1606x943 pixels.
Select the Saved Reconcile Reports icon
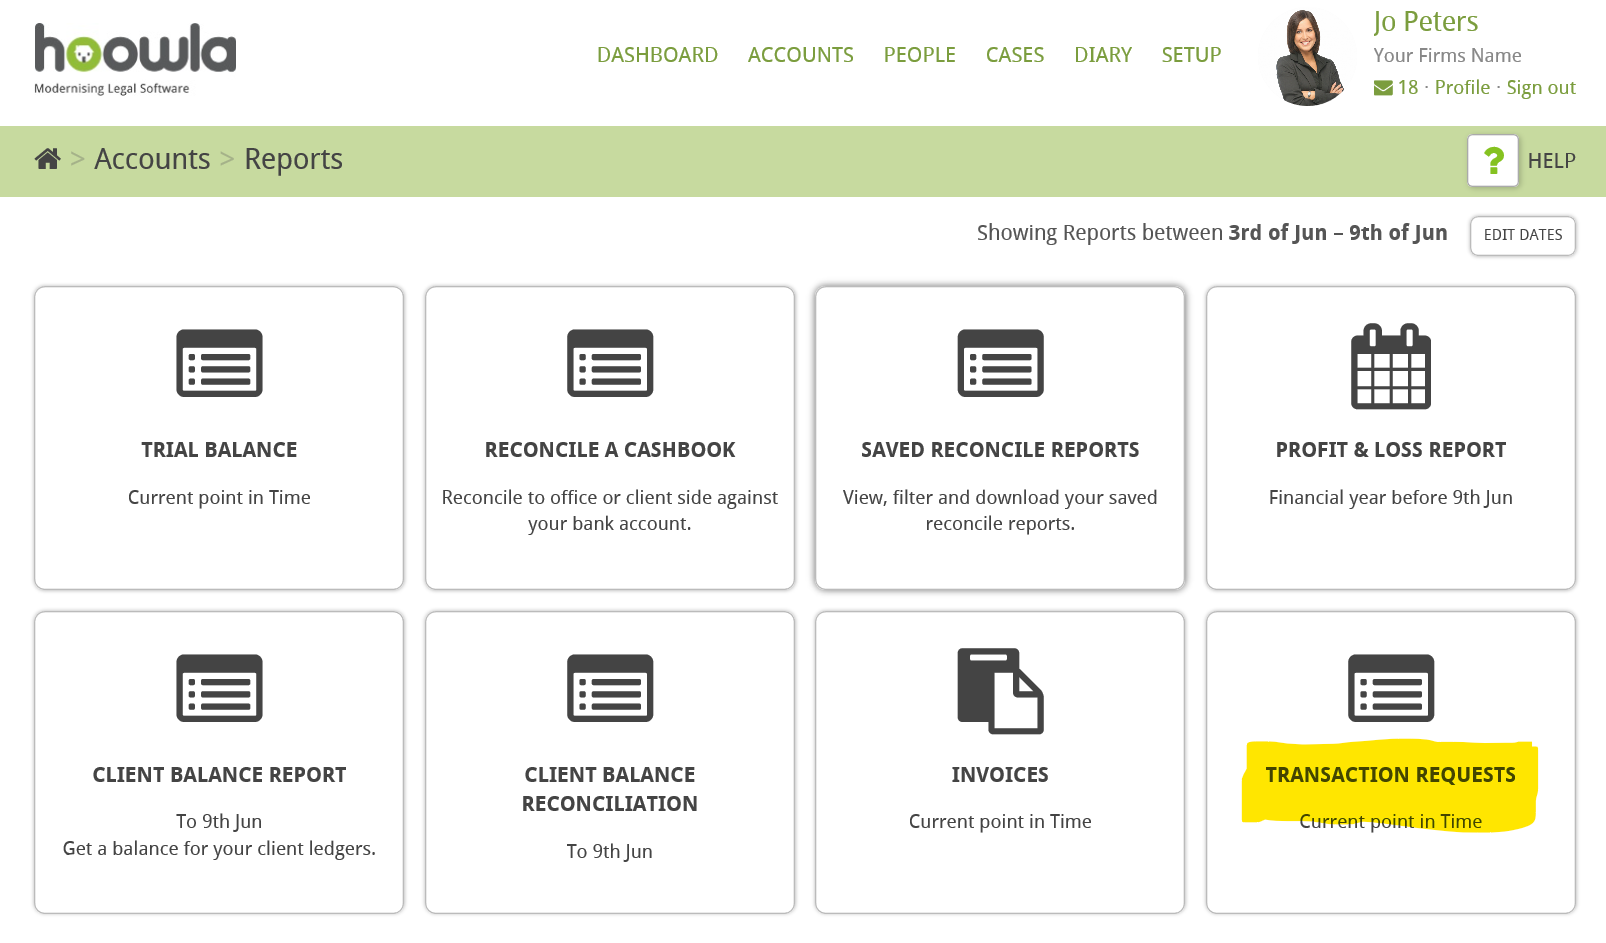[1000, 364]
